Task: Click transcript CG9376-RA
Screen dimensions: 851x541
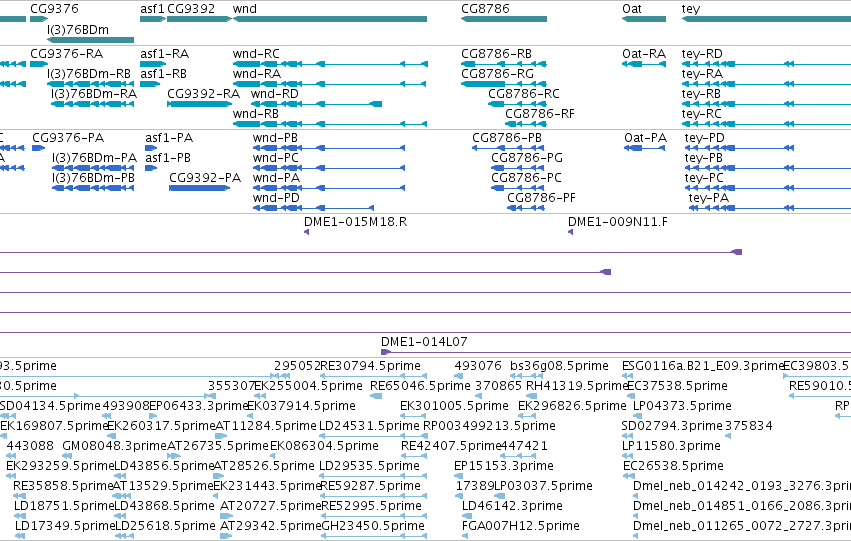Action: coord(66,54)
